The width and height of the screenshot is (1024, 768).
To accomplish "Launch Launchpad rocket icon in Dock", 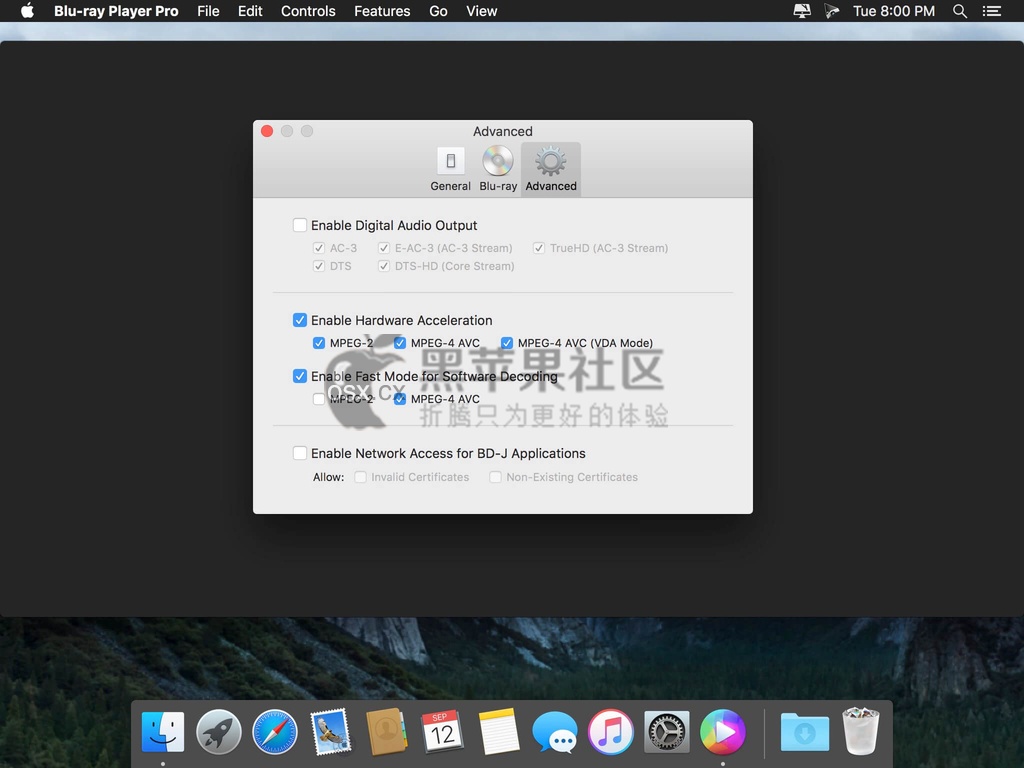I will coord(219,732).
